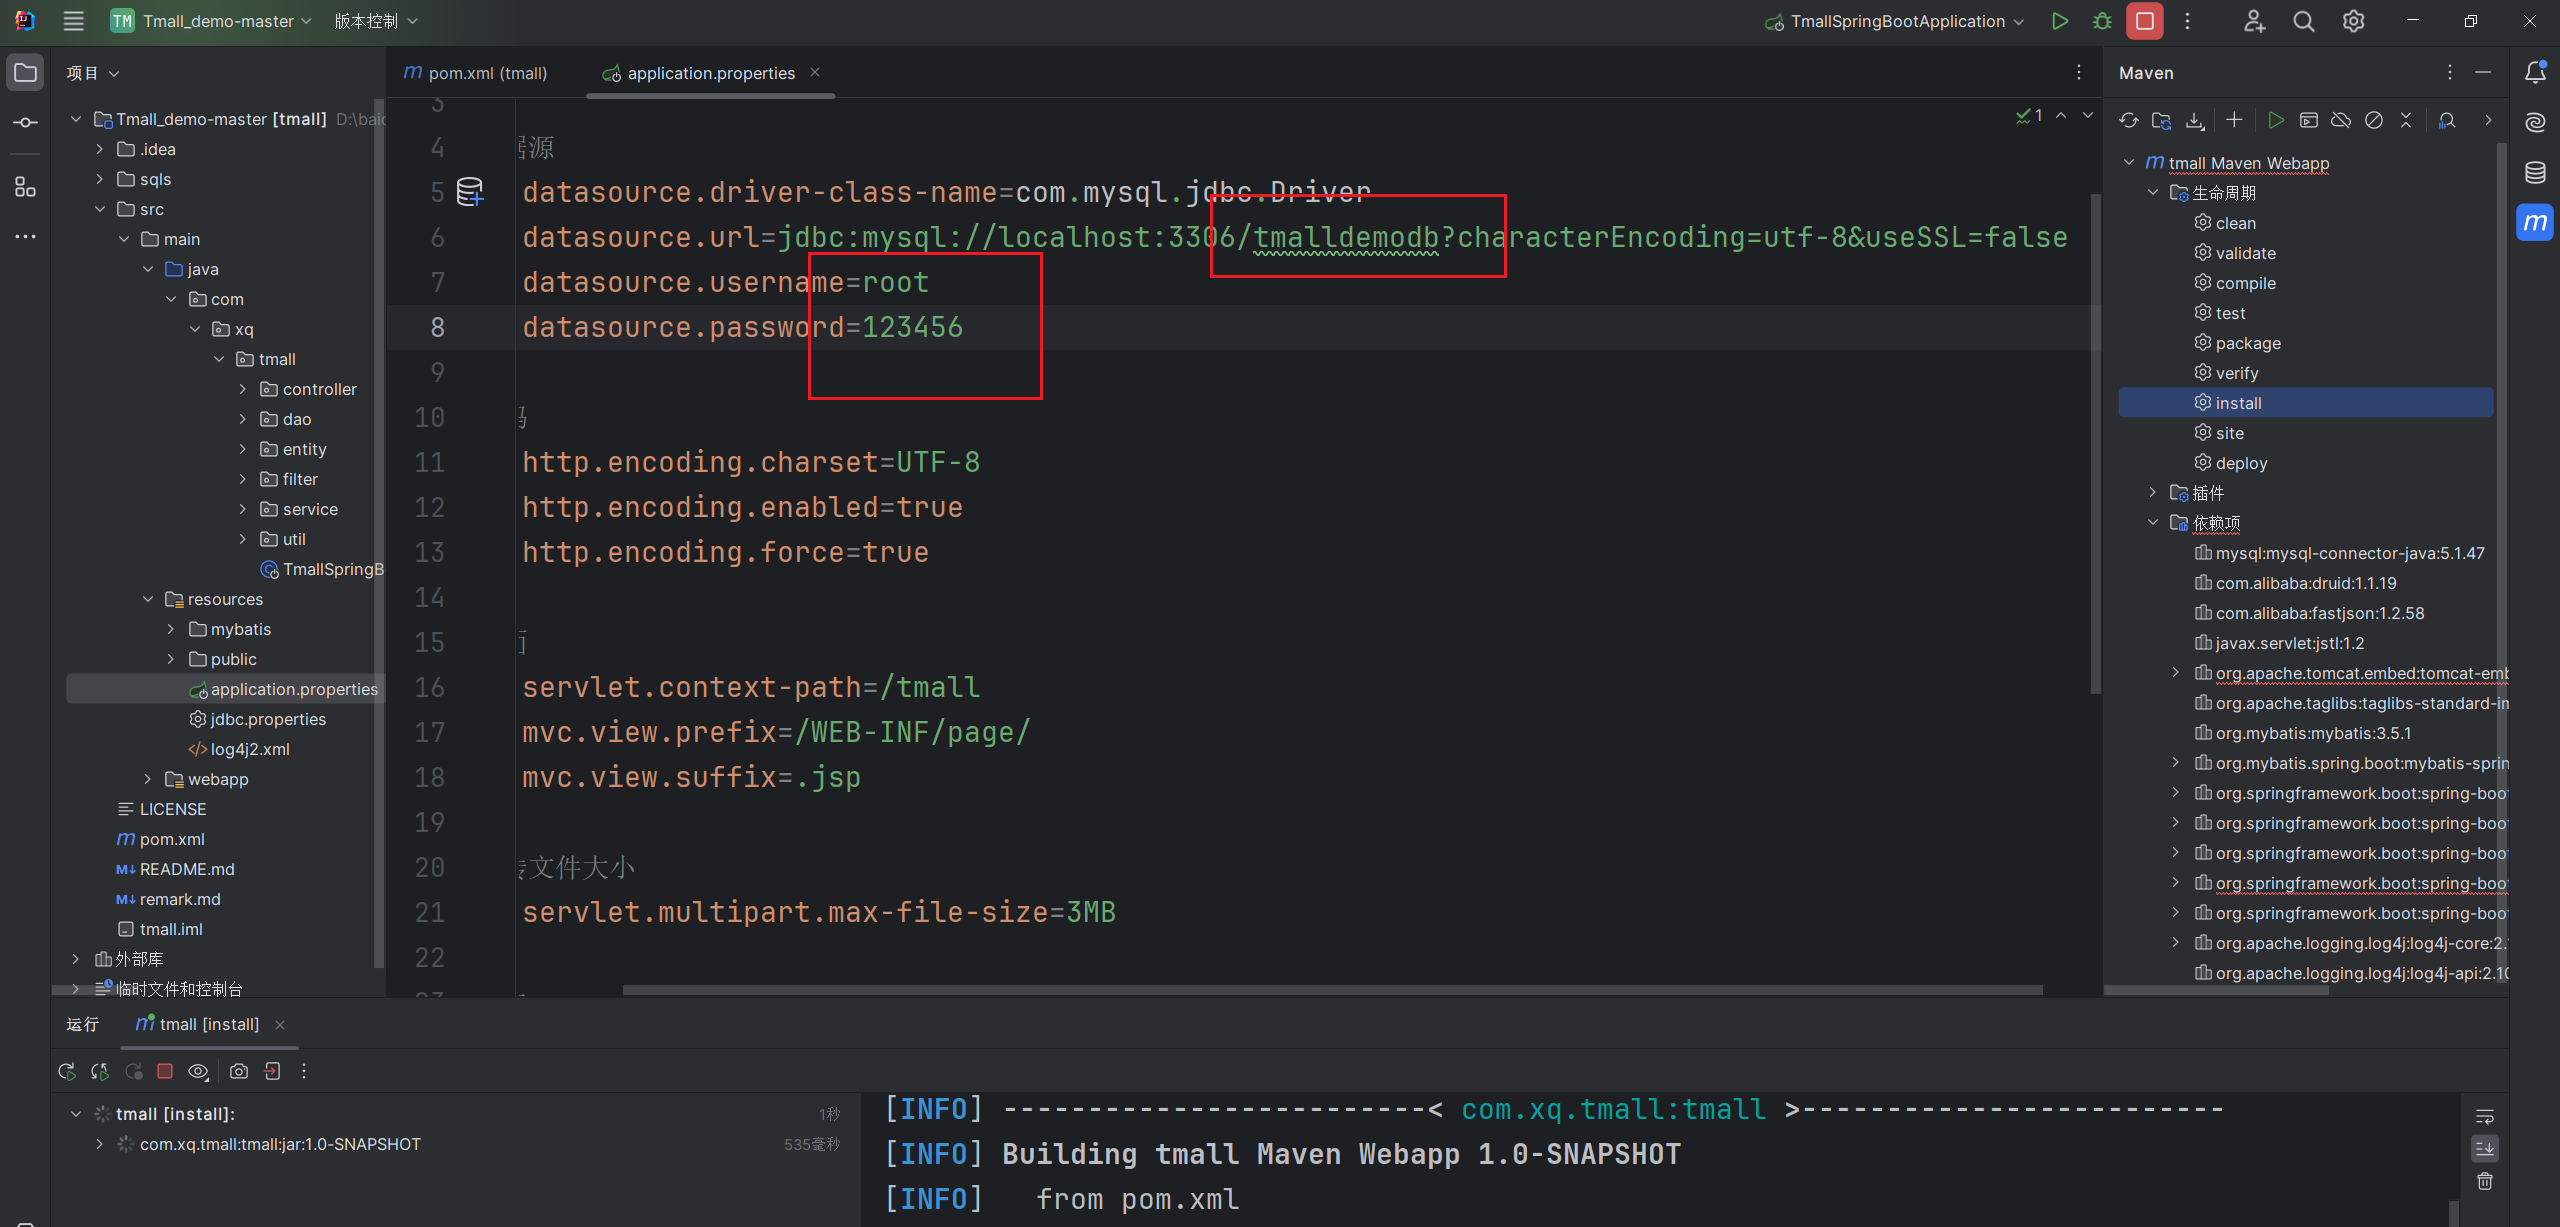
Task: Click the debug bug icon
Action: 2102,21
